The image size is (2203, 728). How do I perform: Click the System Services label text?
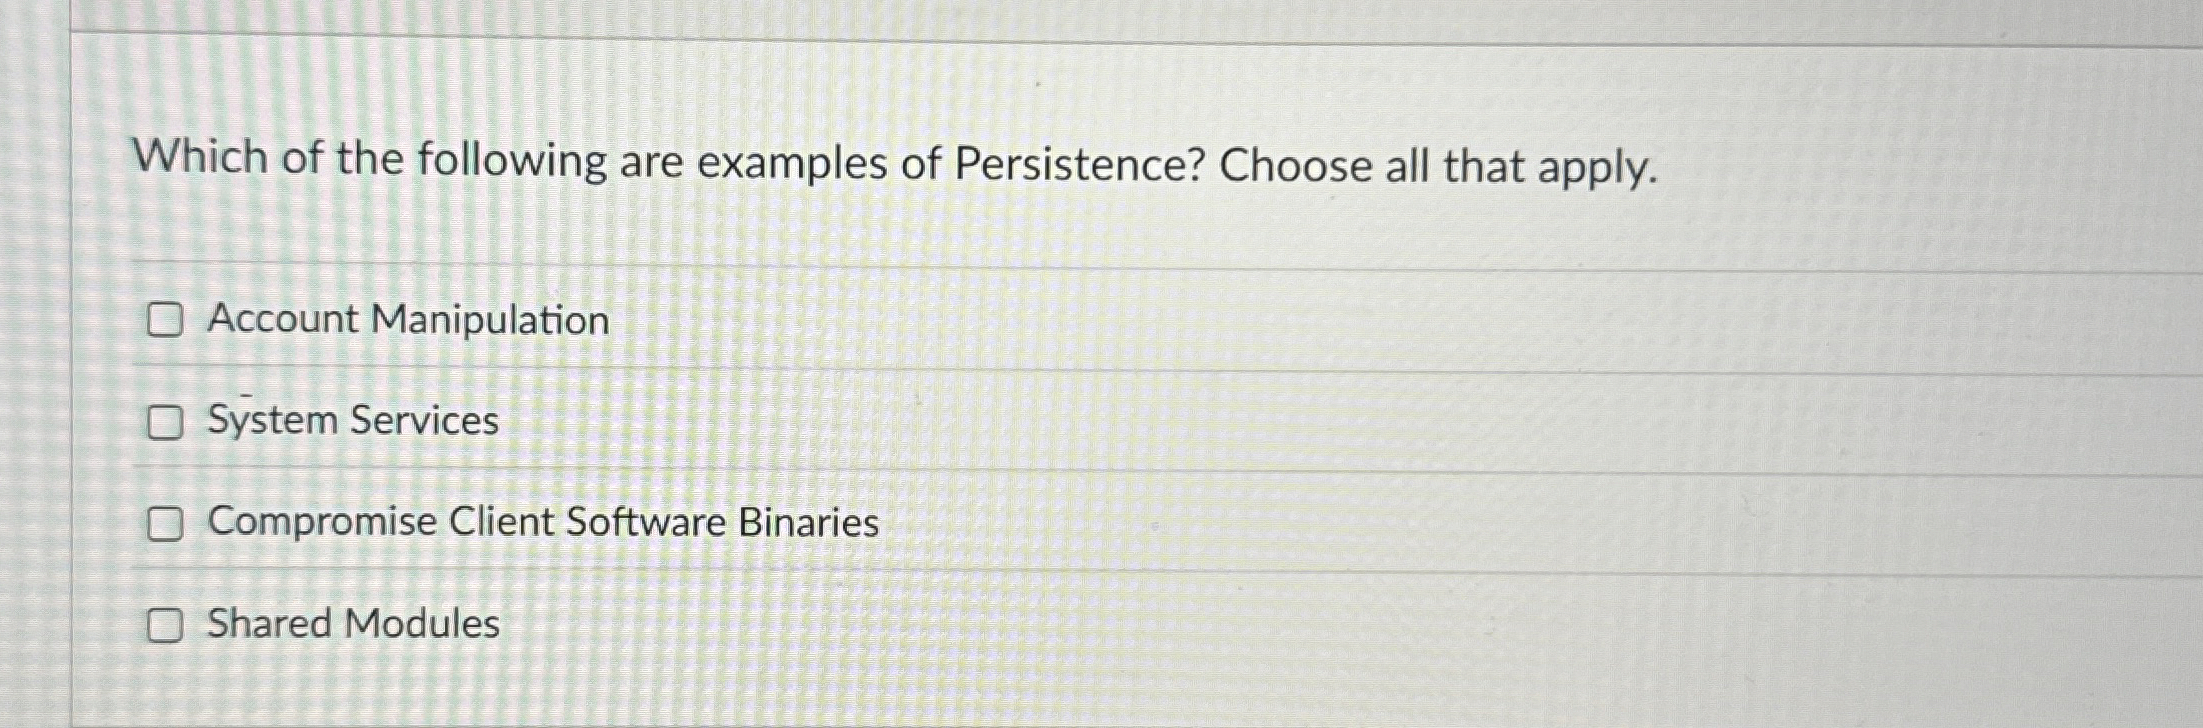pos(352,421)
